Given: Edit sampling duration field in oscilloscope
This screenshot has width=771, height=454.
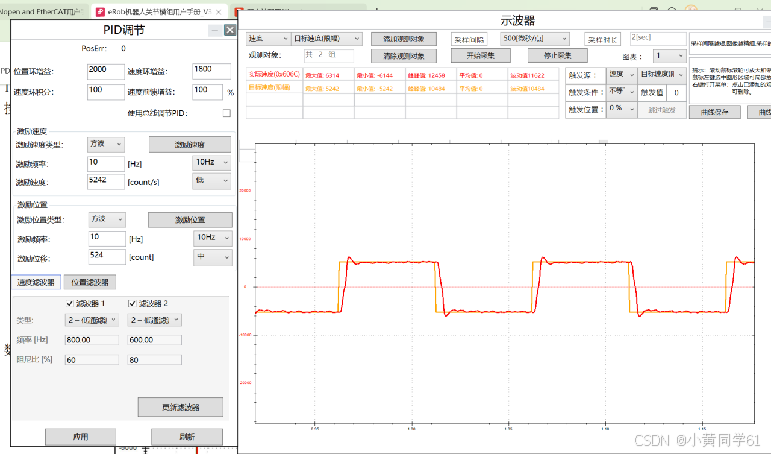Looking at the screenshot, I should (x=658, y=39).
